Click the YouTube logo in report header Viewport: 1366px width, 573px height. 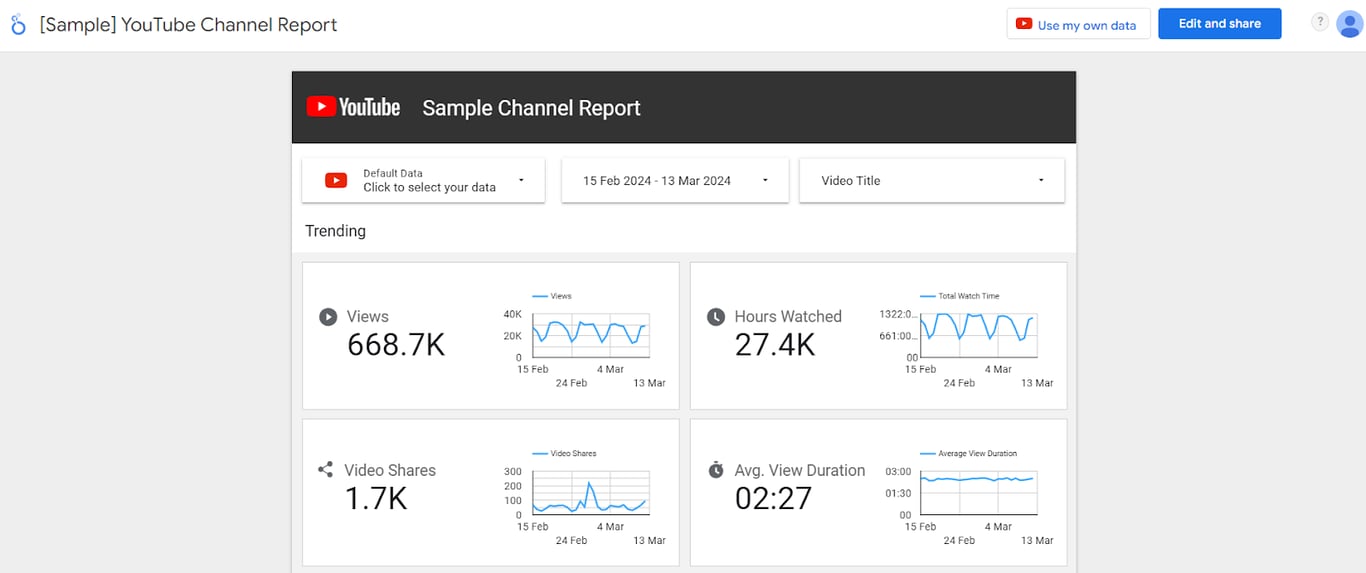pos(353,107)
